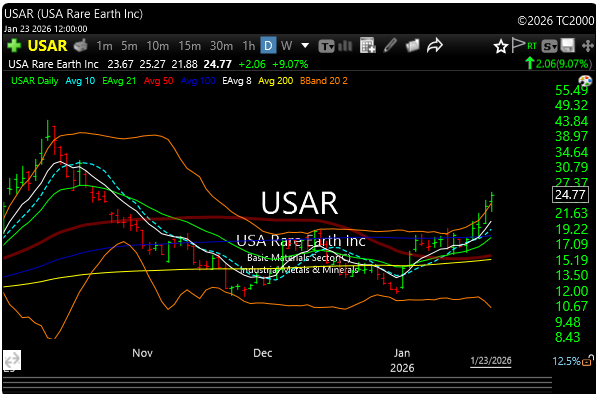Click the +2.06 net change value

(252, 64)
